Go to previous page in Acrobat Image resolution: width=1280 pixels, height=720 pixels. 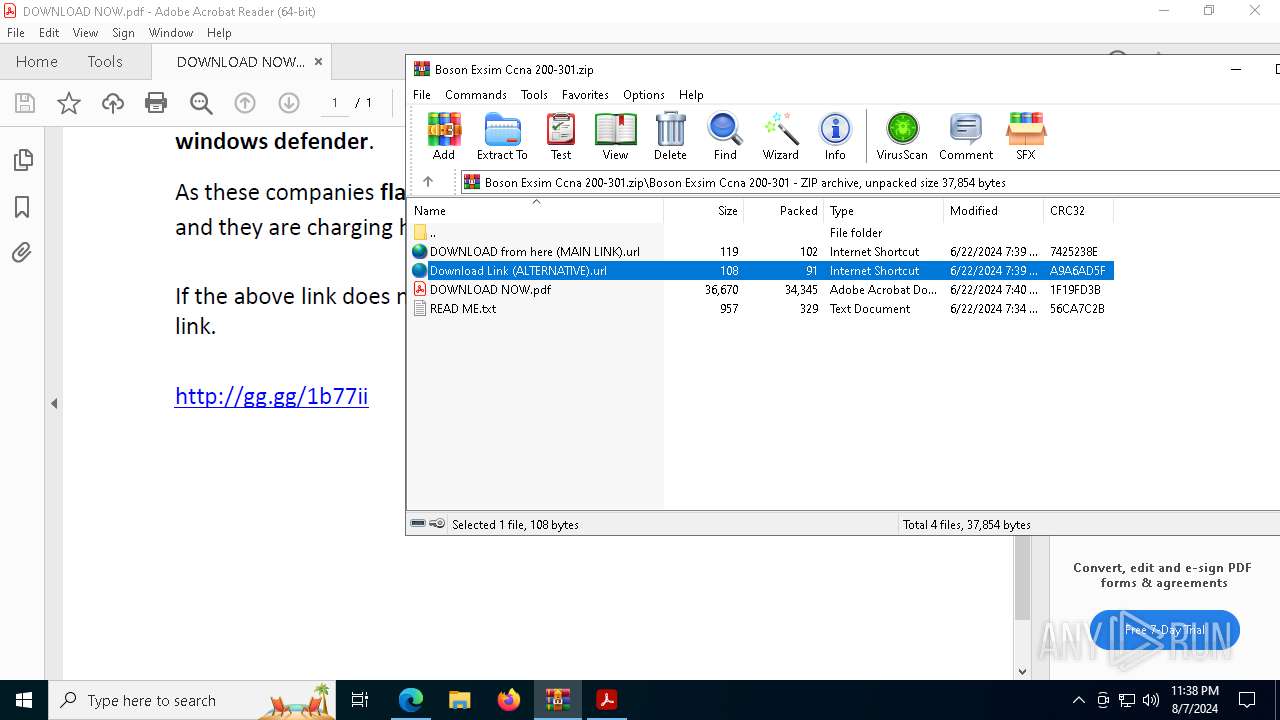pos(245,103)
